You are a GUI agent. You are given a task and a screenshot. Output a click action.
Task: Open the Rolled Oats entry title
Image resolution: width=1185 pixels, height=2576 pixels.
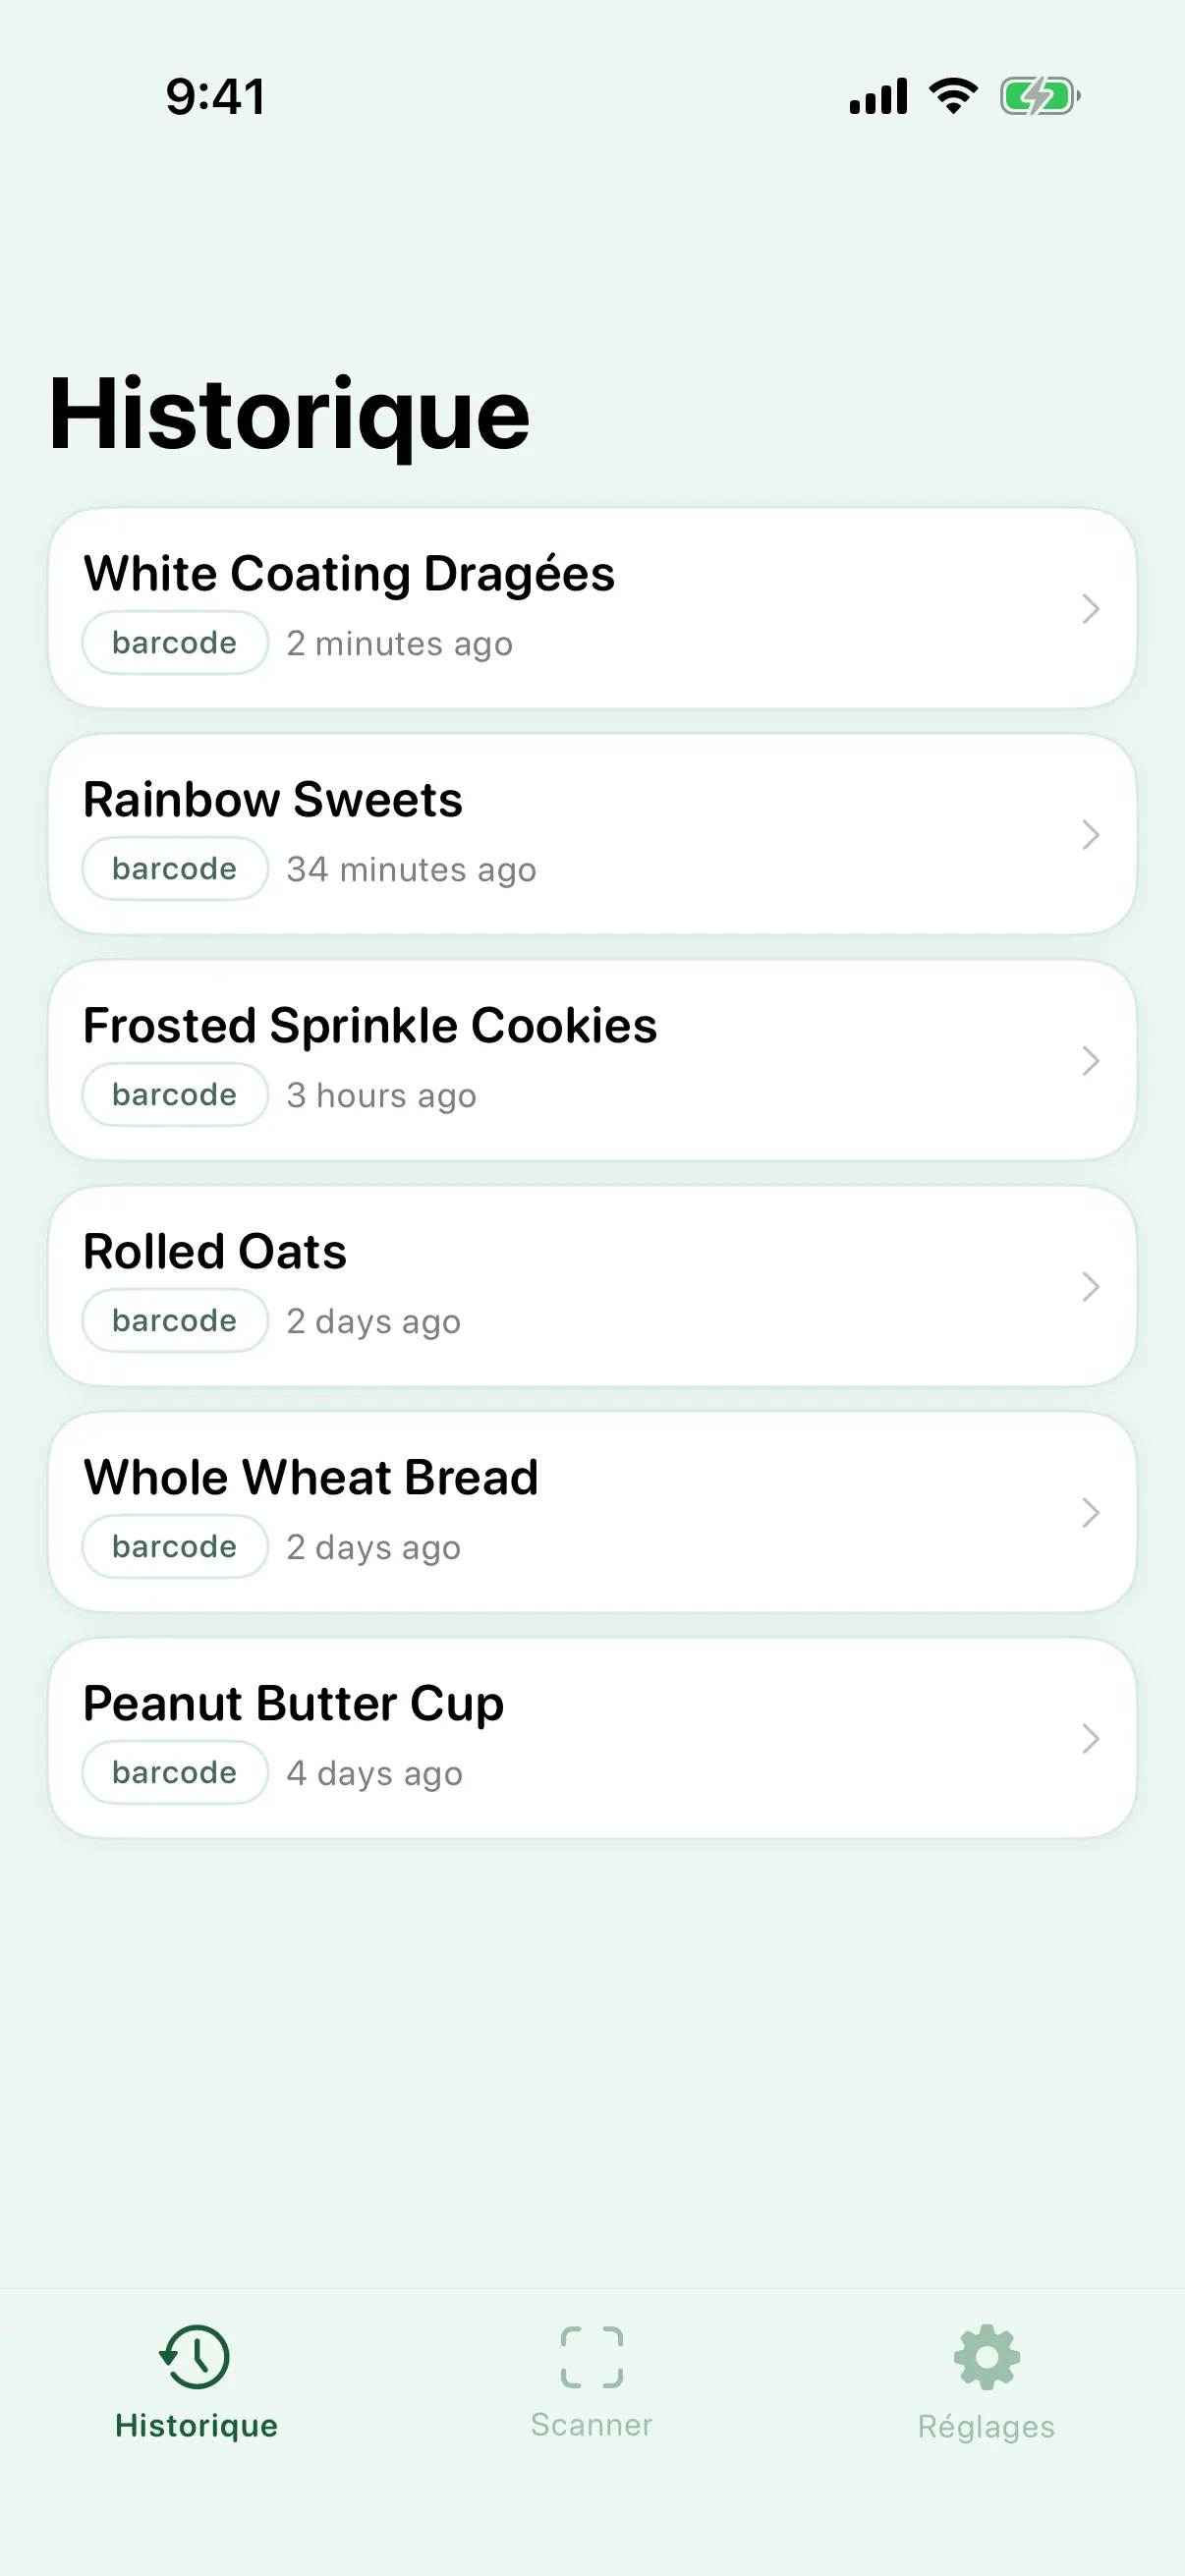click(x=215, y=1251)
